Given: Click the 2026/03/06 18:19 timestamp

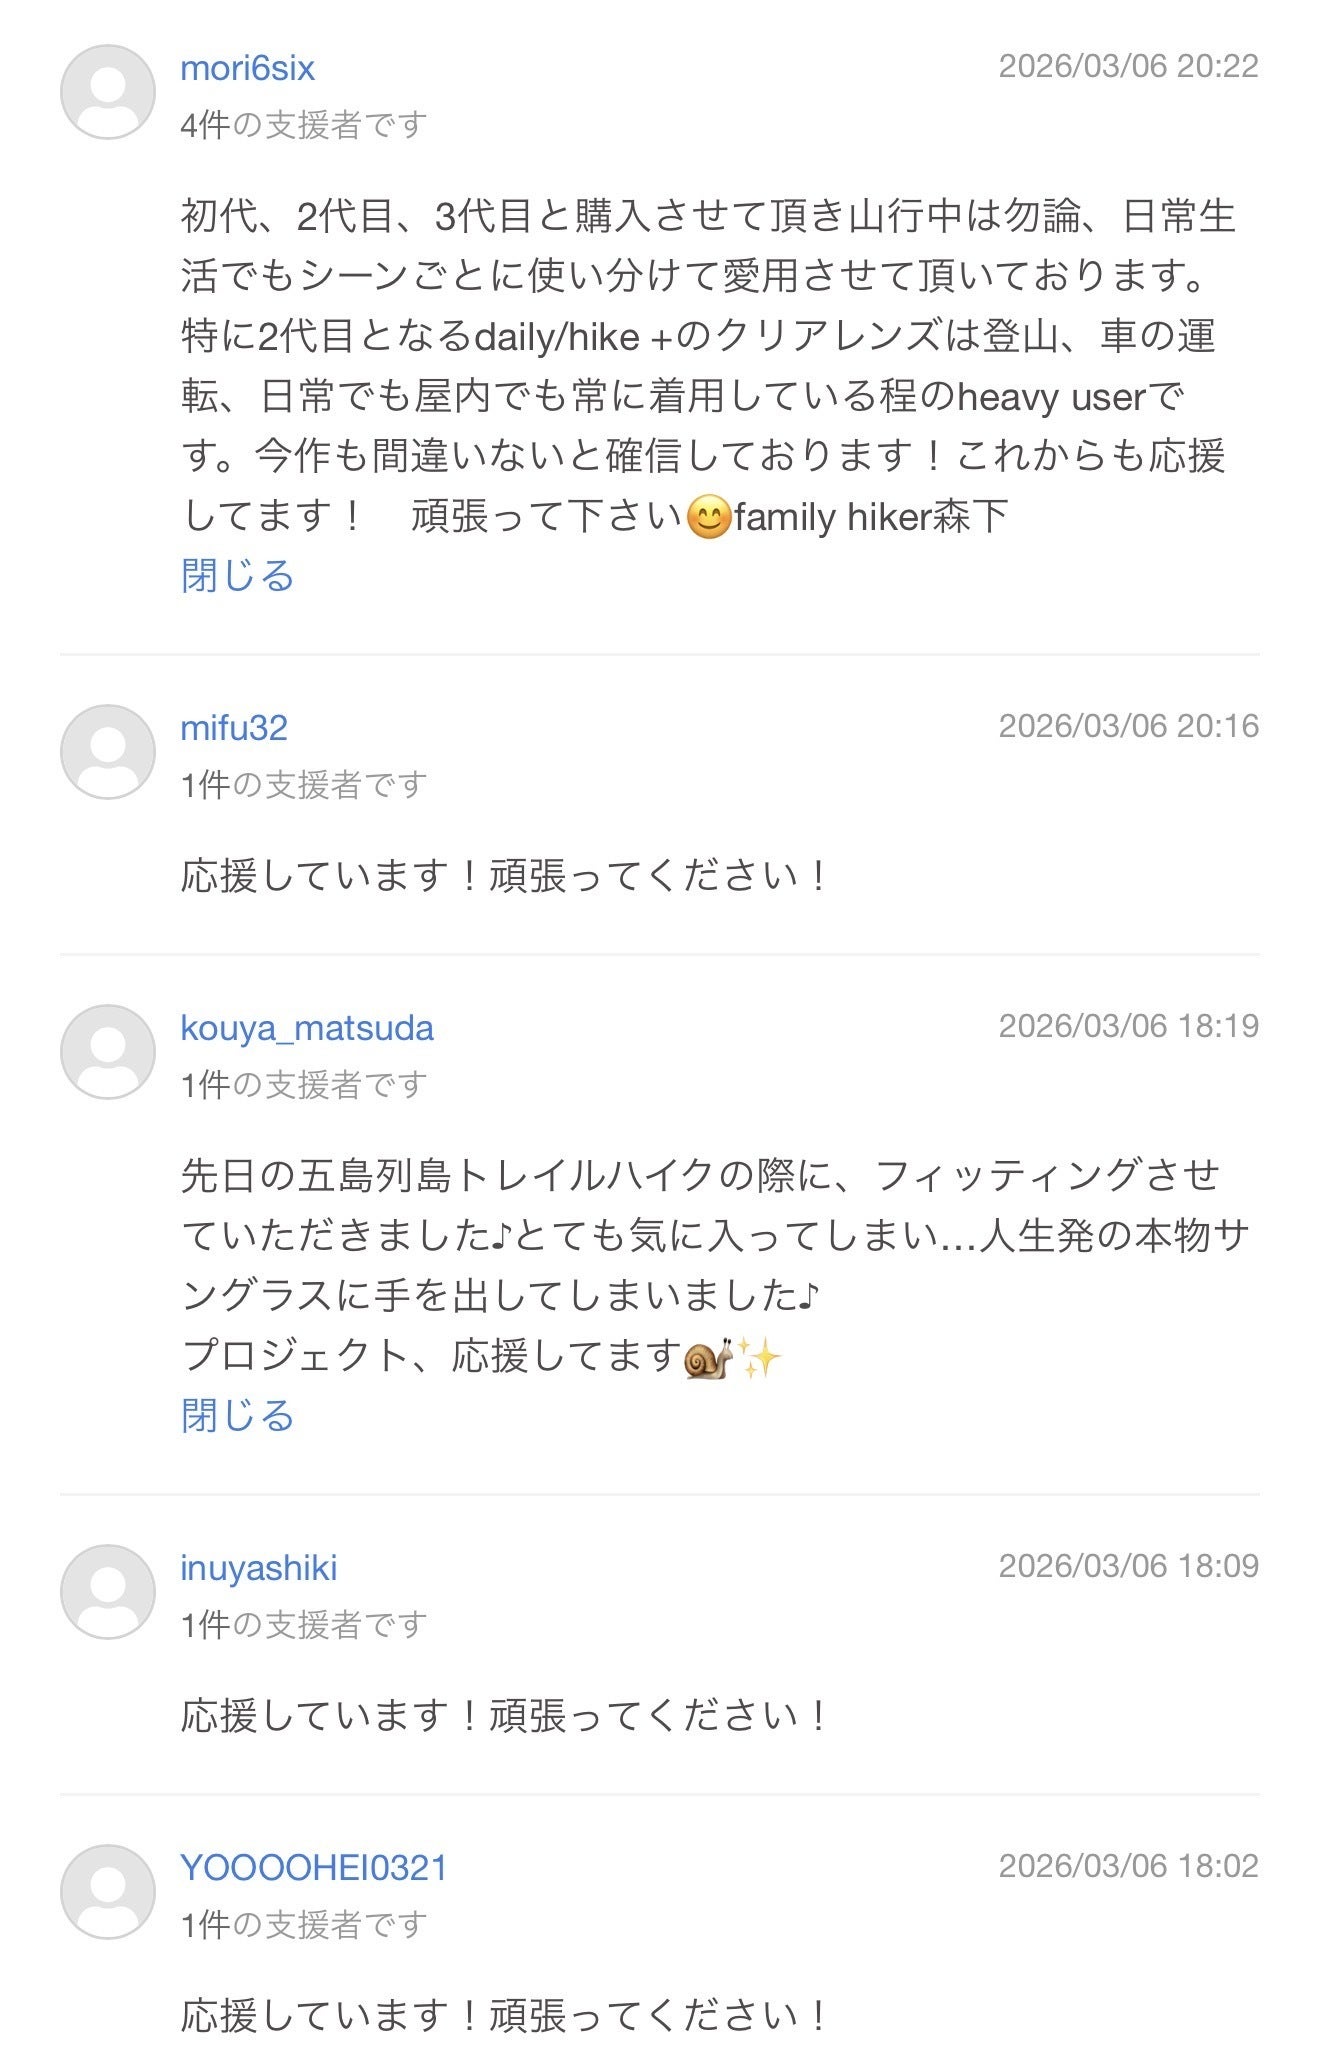Looking at the screenshot, I should [1128, 1026].
